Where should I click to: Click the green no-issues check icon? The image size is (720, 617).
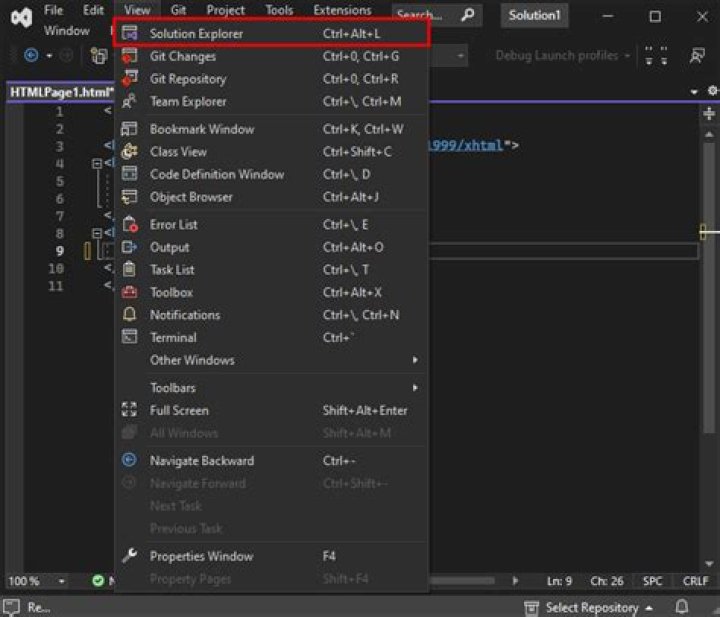98,581
